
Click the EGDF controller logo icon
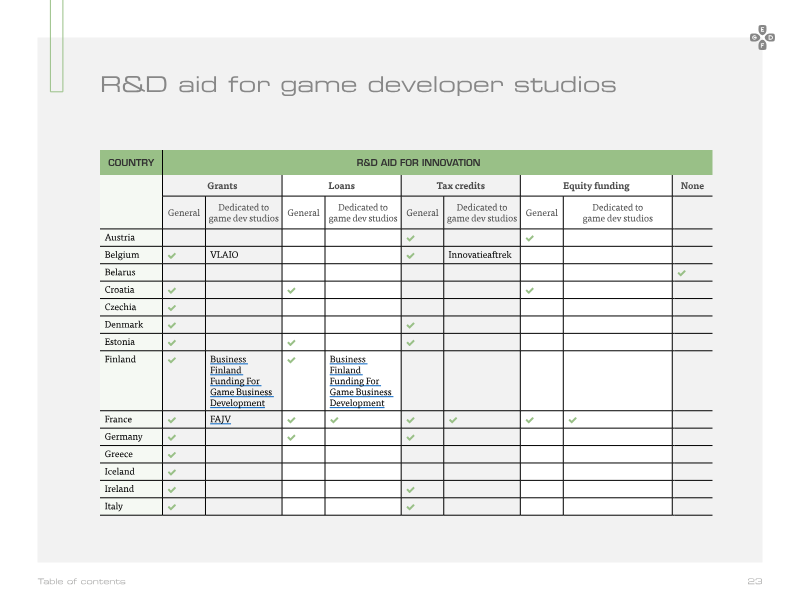[x=762, y=38]
